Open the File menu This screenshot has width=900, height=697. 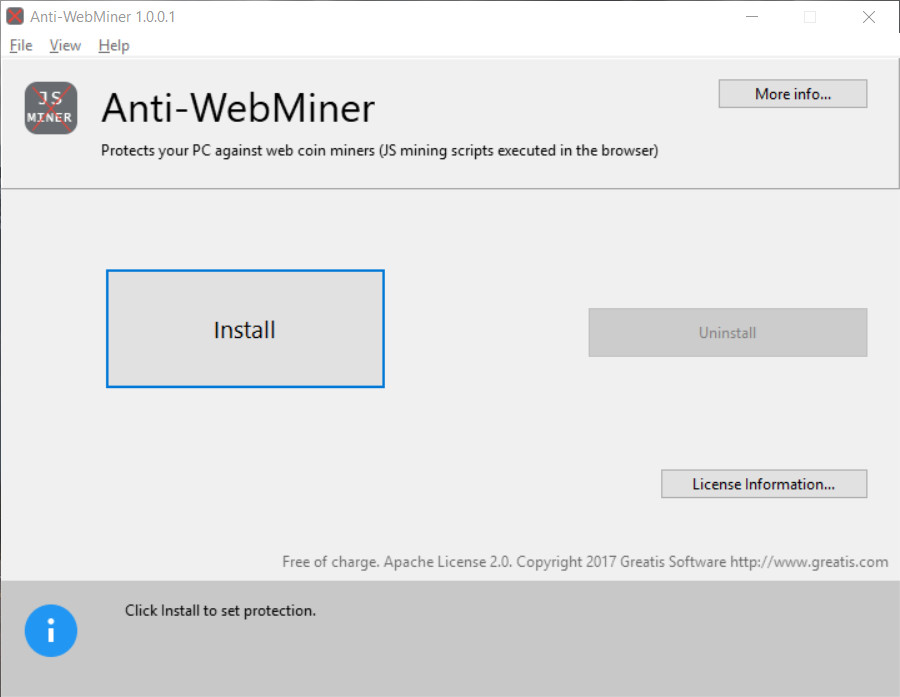pos(21,45)
